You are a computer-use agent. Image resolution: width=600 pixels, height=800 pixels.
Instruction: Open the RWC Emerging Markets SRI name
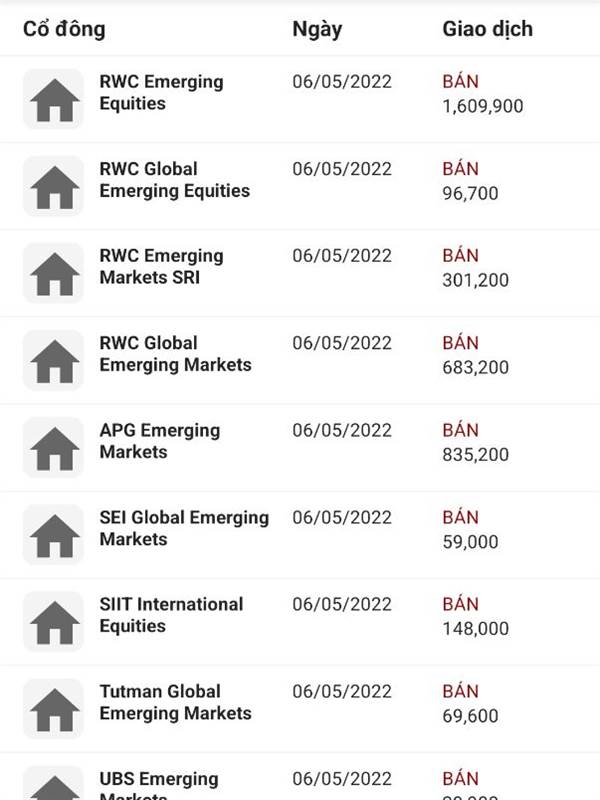point(161,266)
